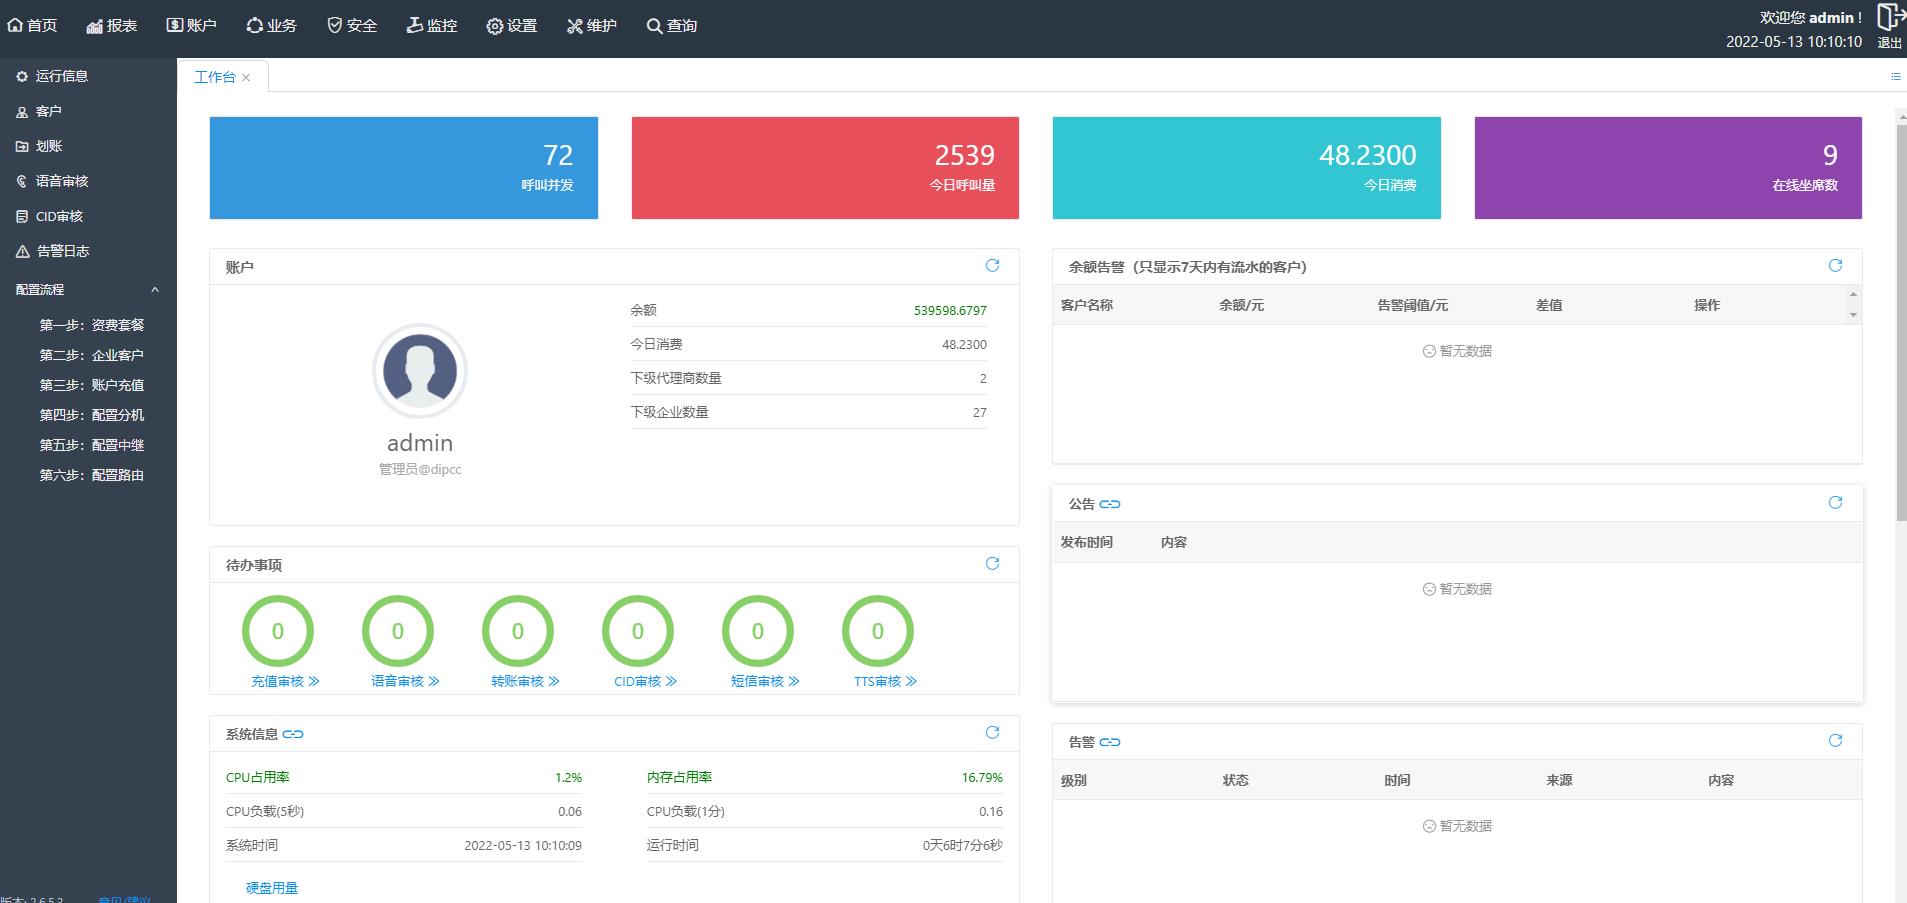This screenshot has height=903, width=1907.
Task: Click the link icon beside 系统信息
Action: point(293,734)
